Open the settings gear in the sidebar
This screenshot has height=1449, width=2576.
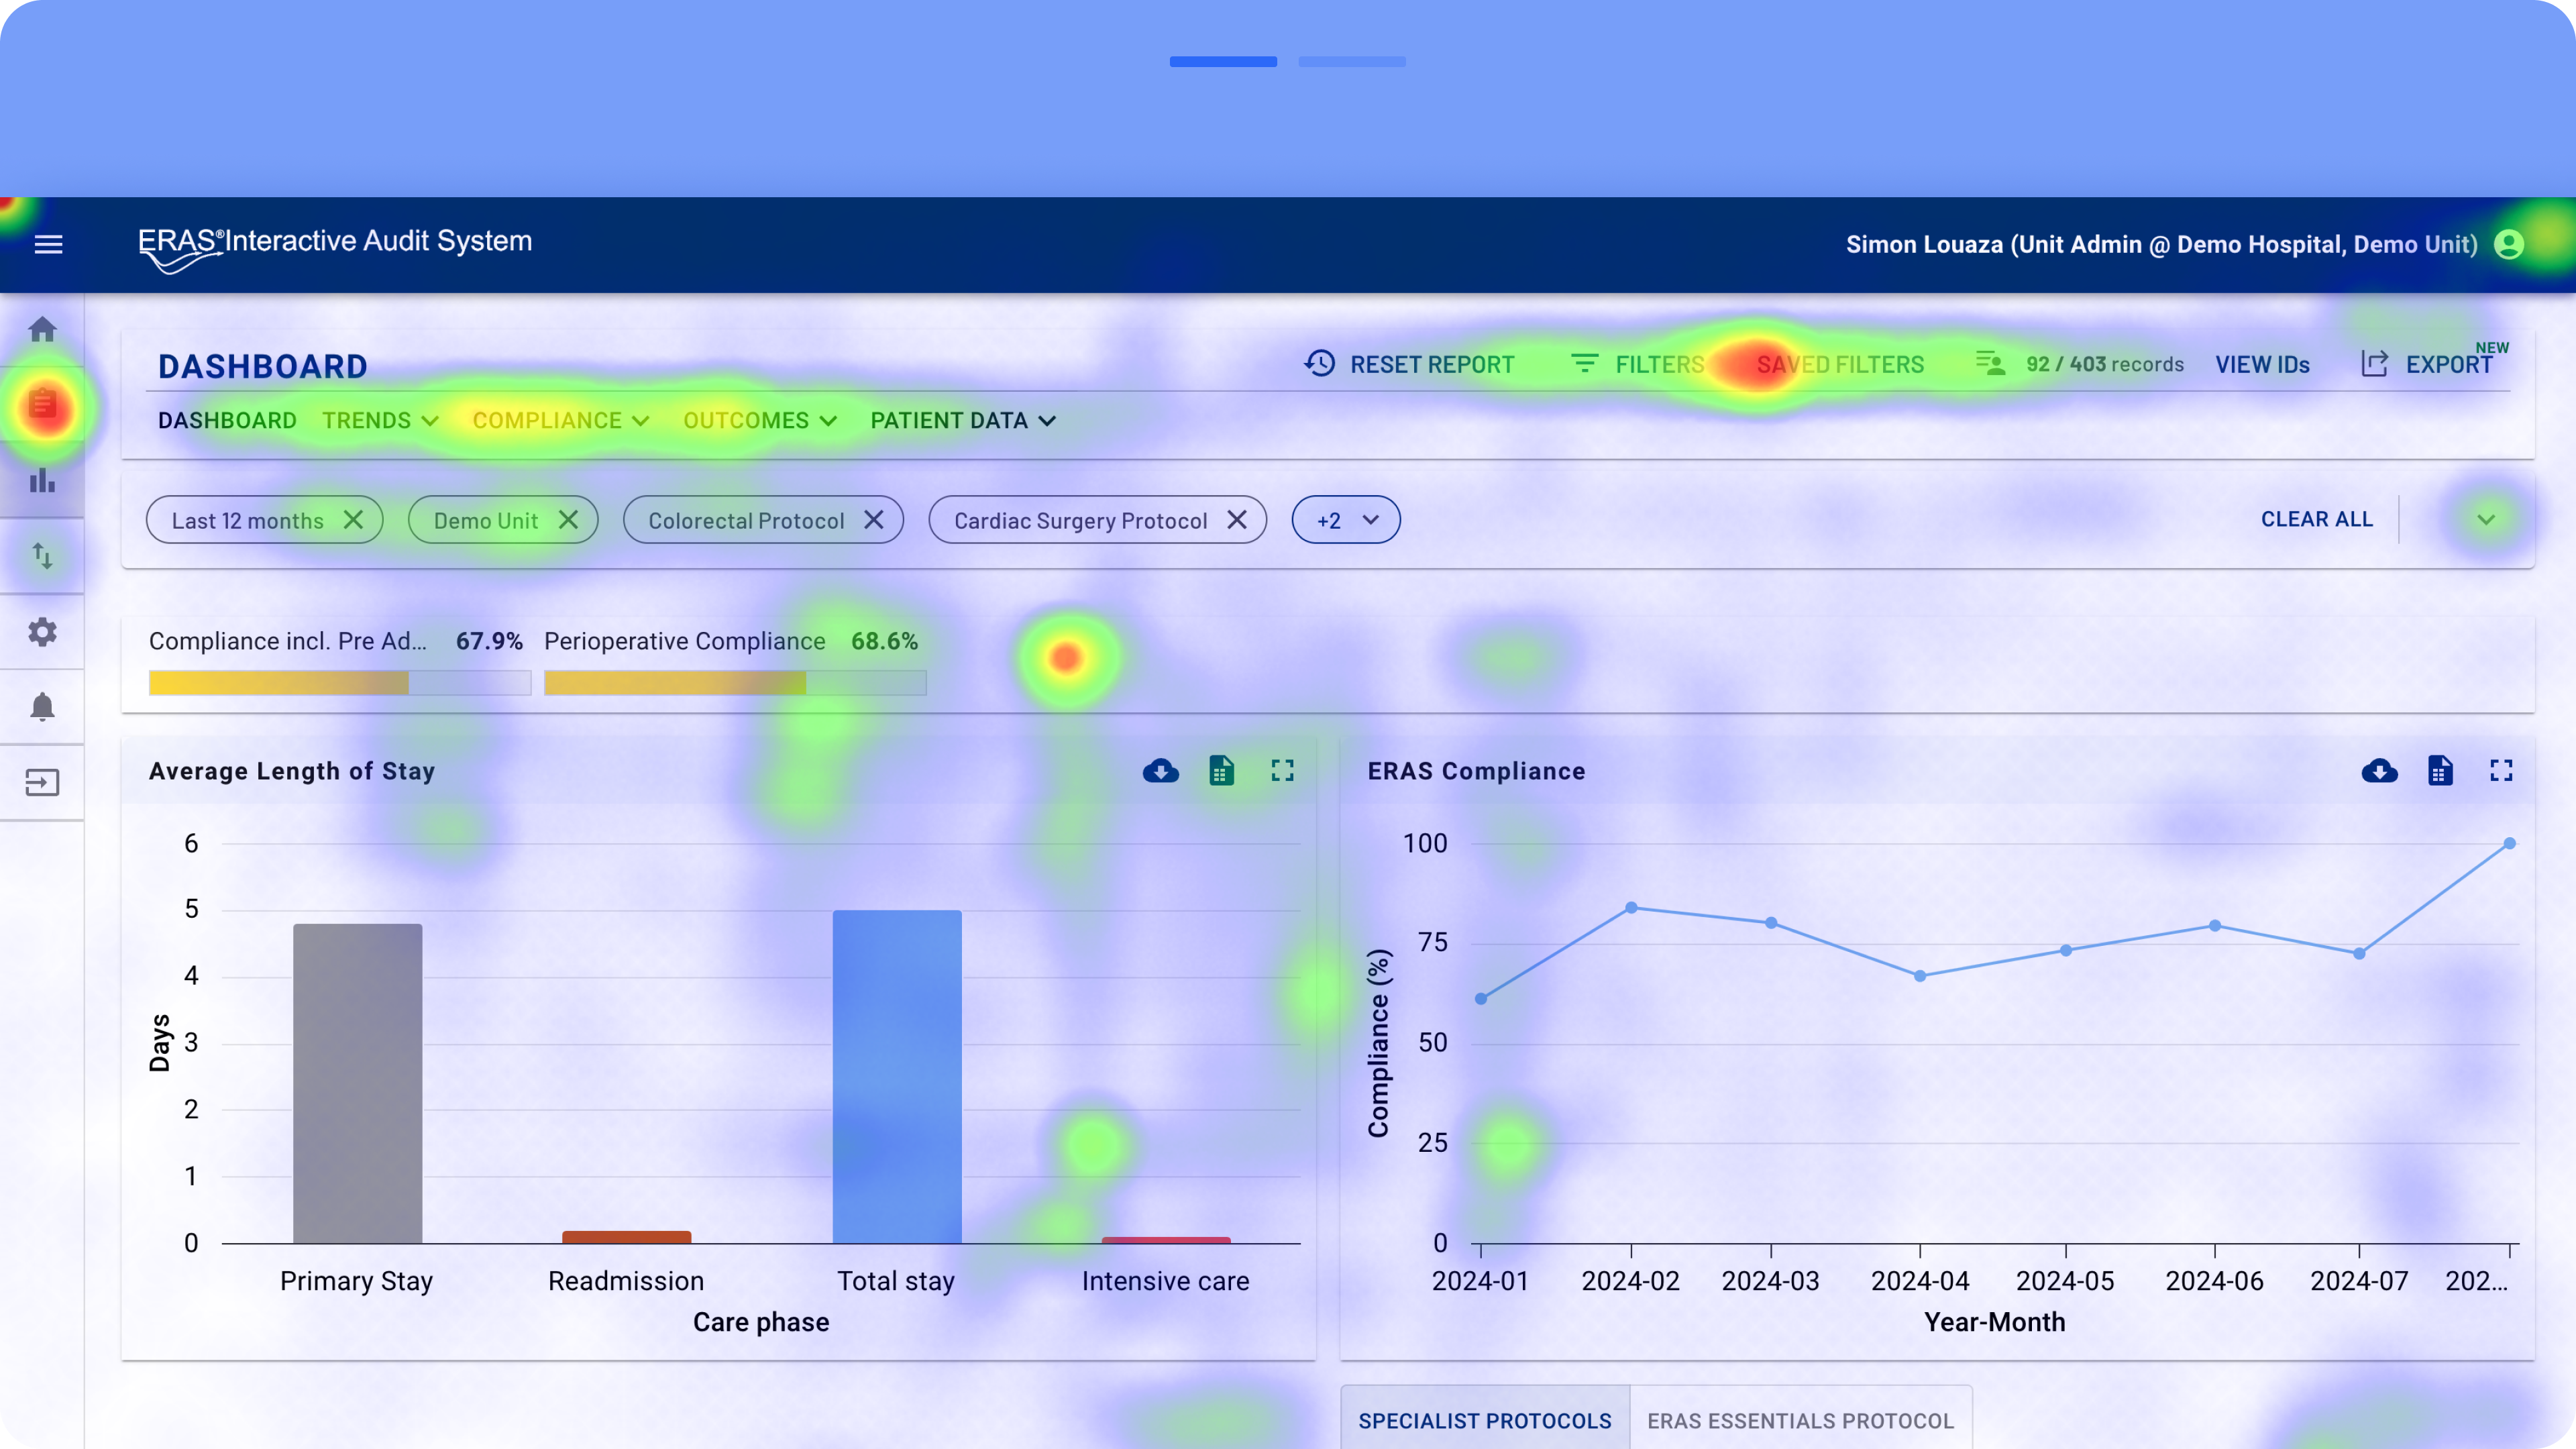tap(42, 632)
